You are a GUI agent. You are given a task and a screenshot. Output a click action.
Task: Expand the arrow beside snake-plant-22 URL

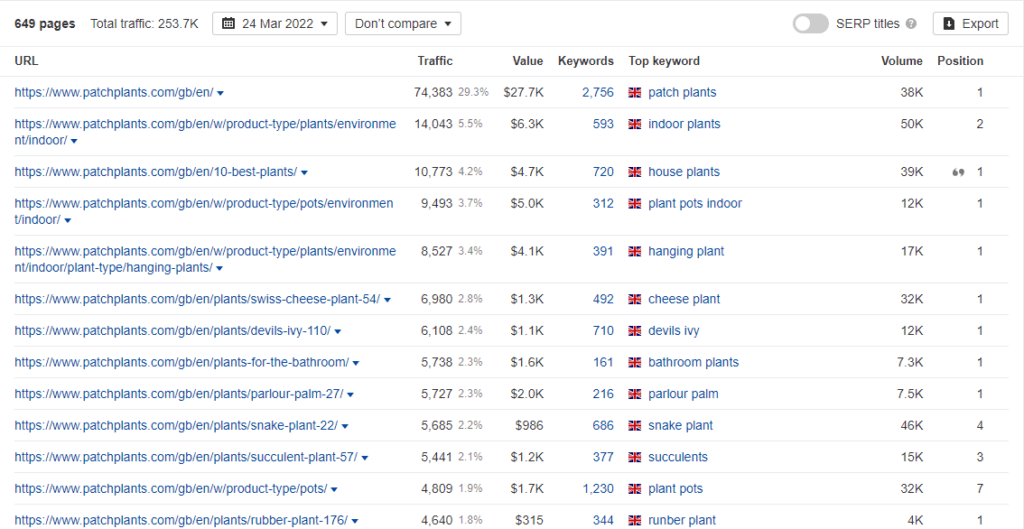point(345,426)
